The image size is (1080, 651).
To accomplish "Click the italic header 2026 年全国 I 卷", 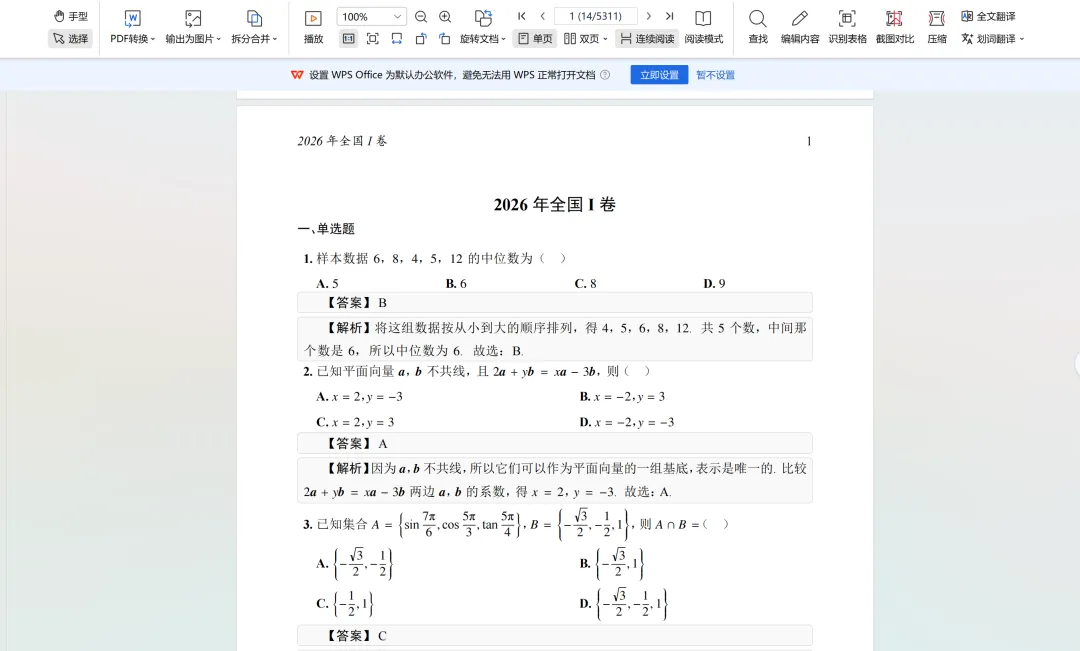I will pyautogui.click(x=342, y=141).
